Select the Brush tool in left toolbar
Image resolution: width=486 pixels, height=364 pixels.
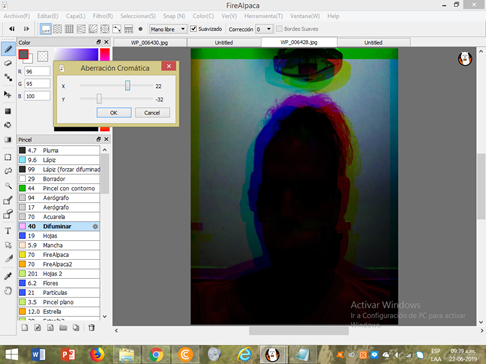(x=8, y=49)
